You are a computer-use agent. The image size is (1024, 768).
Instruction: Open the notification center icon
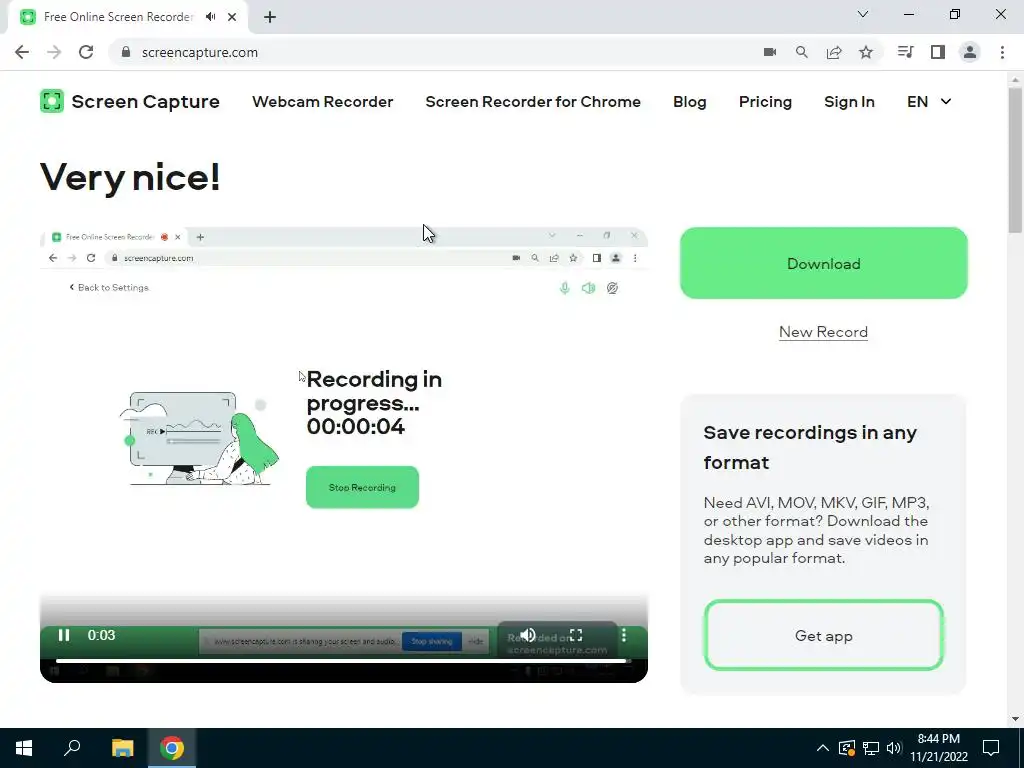point(991,748)
